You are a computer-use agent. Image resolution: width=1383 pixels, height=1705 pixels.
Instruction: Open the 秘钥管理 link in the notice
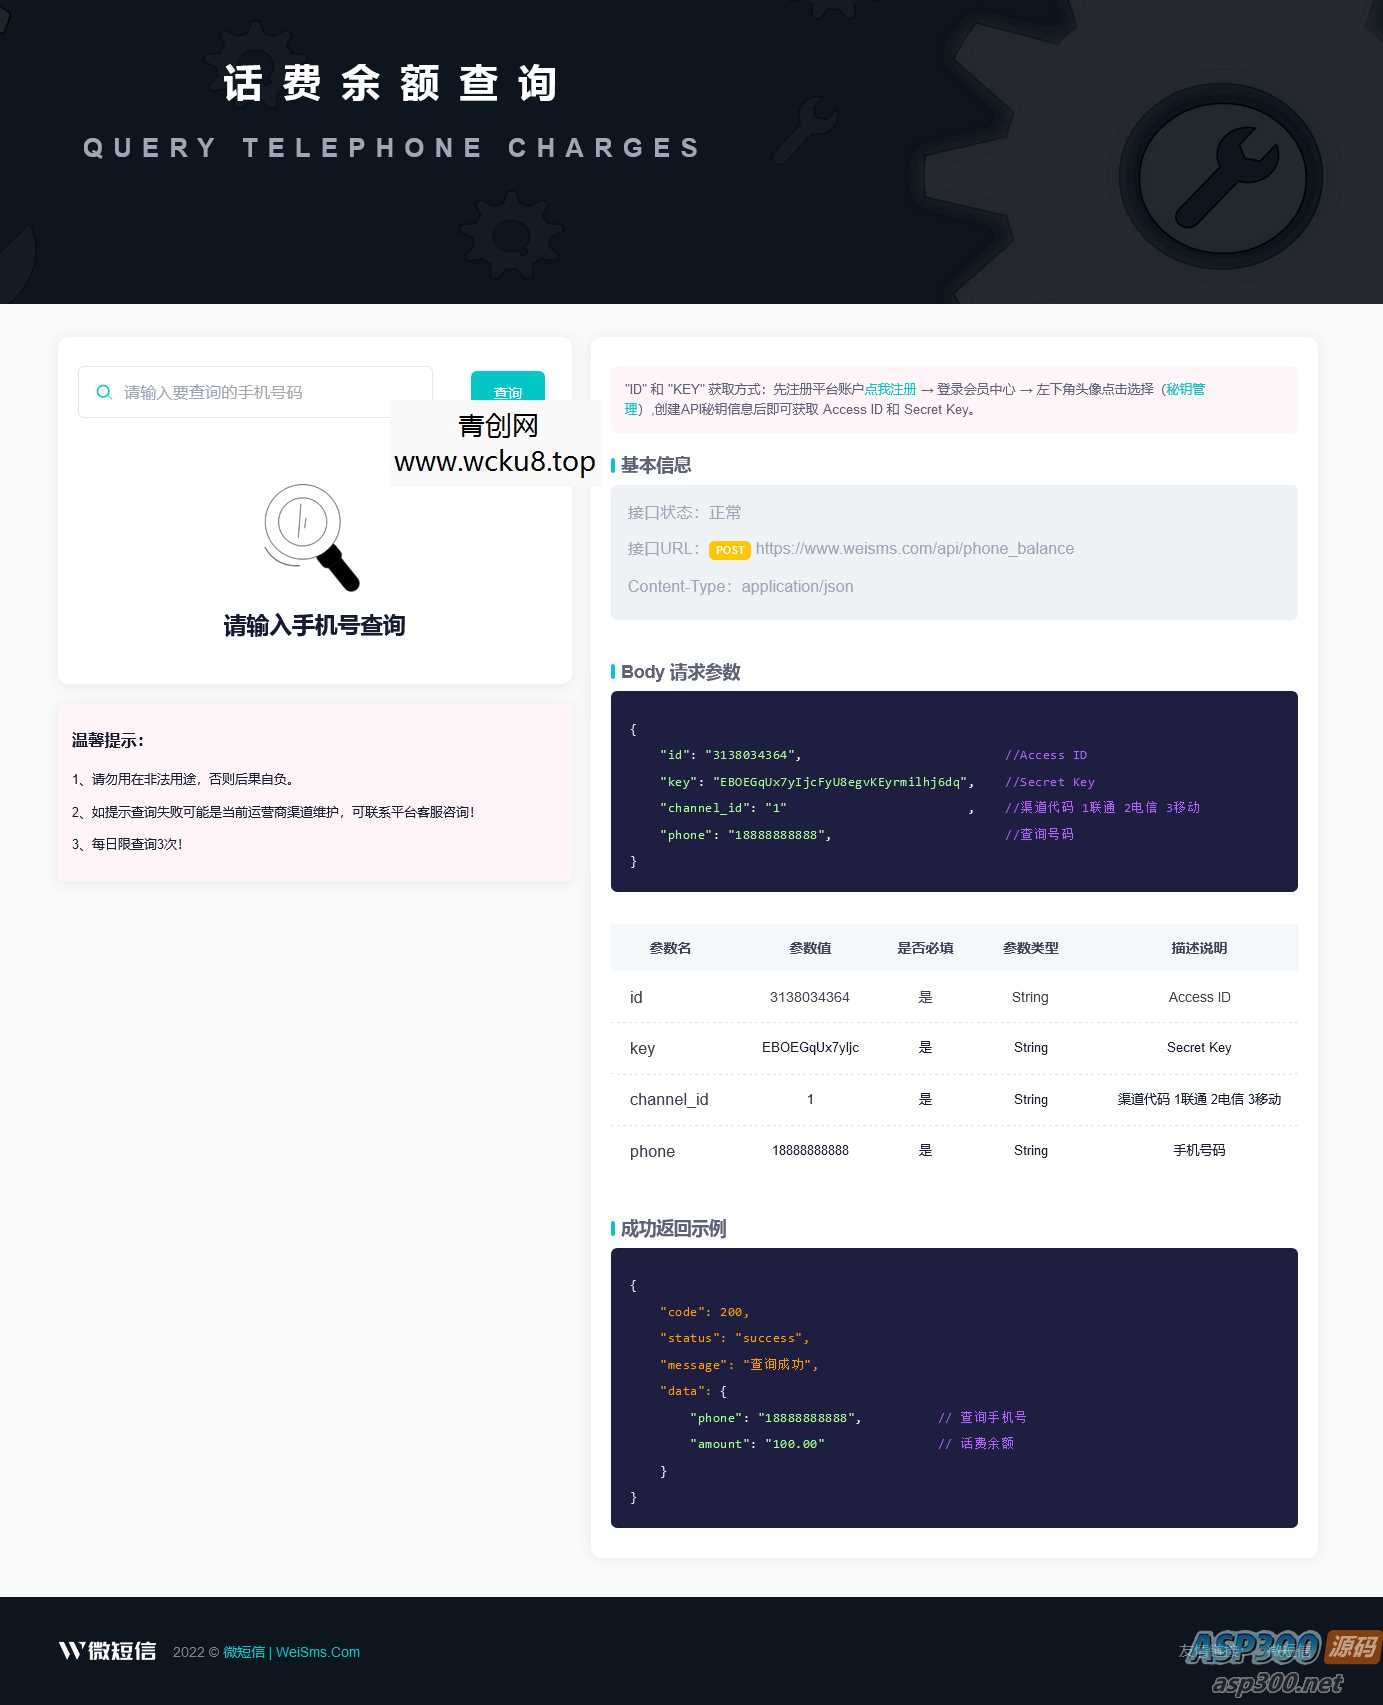1185,389
